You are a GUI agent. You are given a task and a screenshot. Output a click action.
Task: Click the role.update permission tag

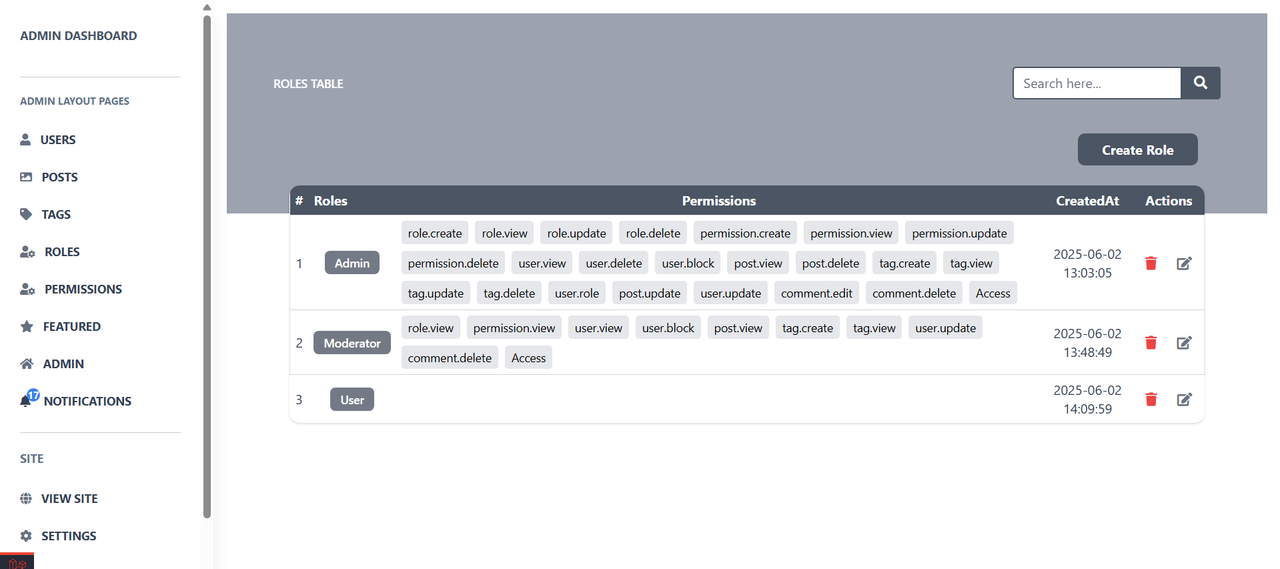(x=576, y=233)
